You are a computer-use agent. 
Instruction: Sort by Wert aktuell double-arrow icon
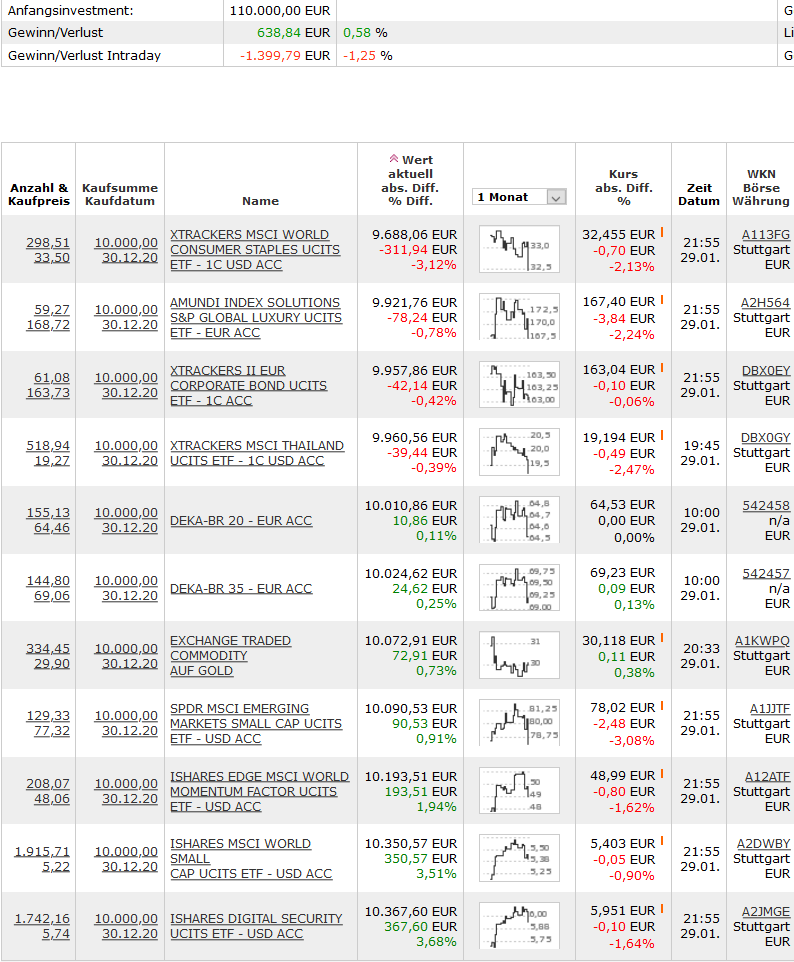[394, 159]
